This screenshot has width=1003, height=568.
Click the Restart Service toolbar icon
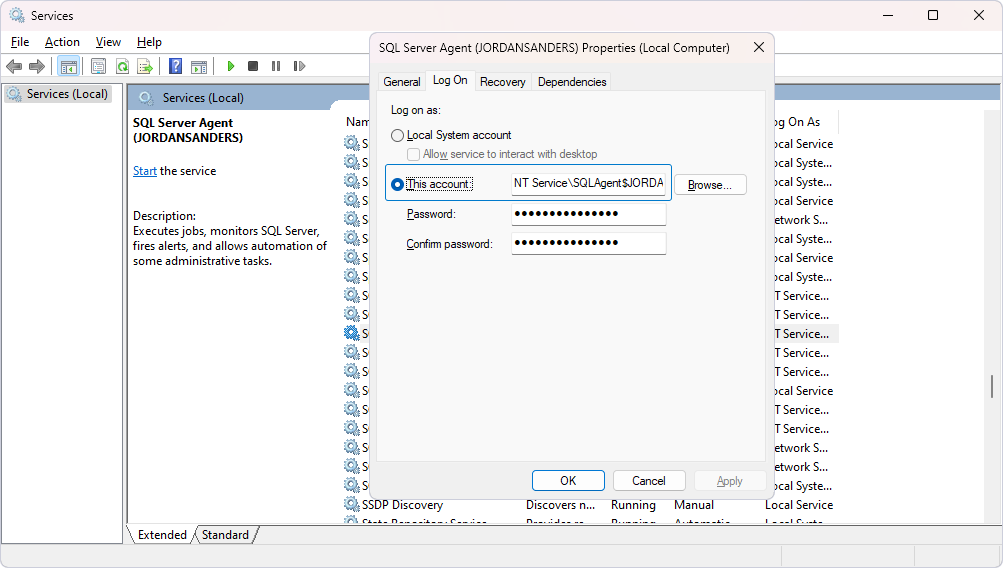(299, 67)
